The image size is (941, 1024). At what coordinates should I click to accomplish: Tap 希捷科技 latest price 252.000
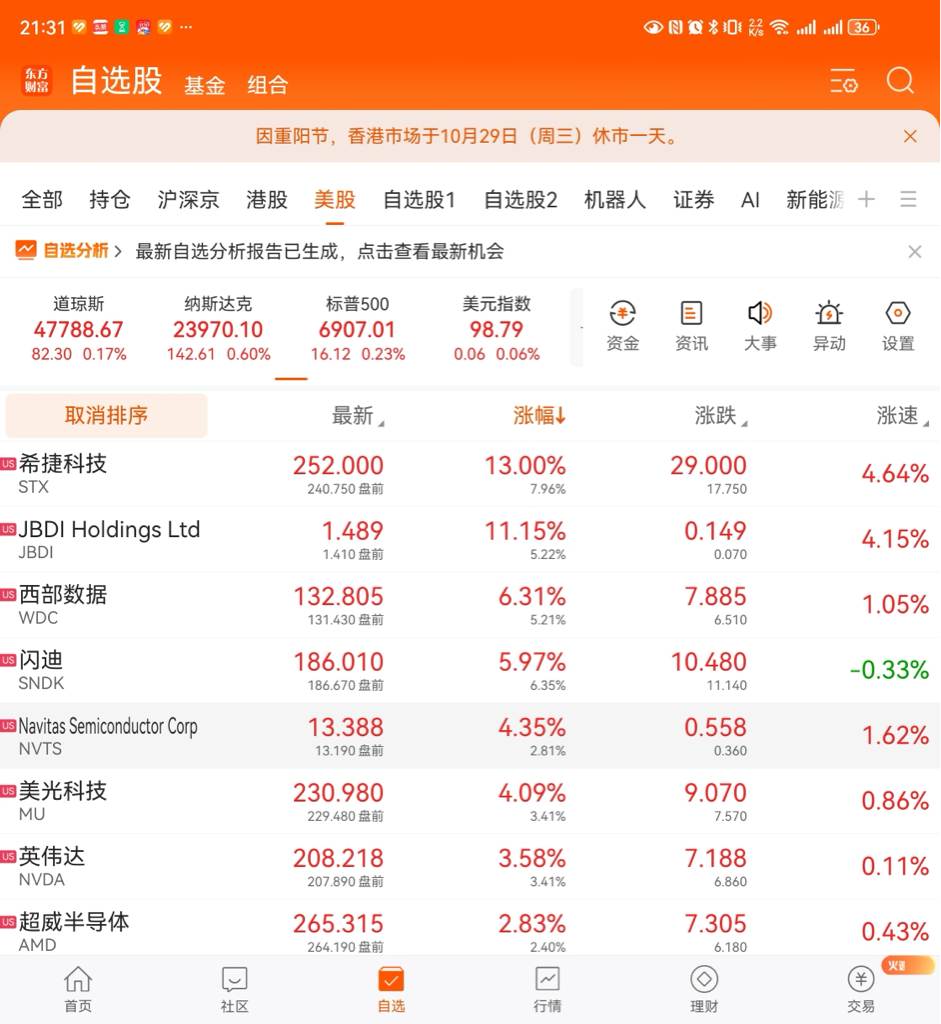tap(338, 466)
